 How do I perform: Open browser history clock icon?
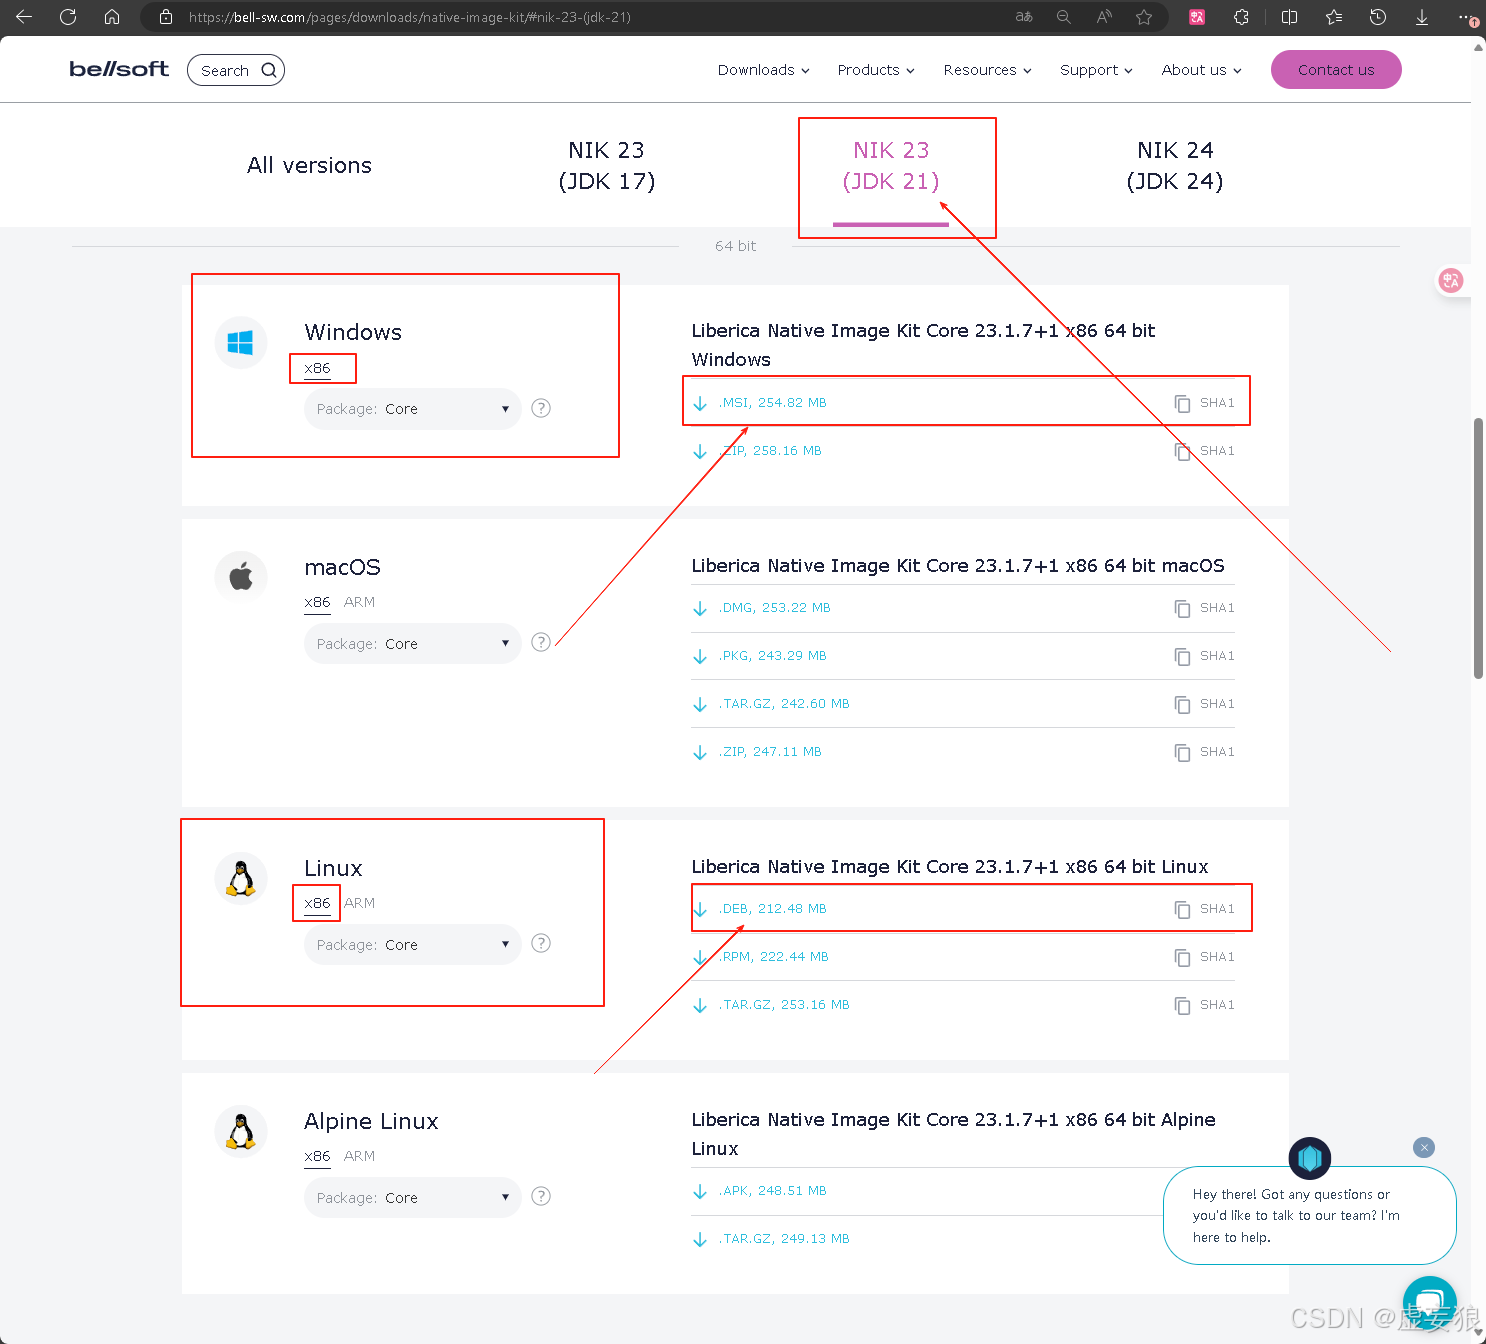[x=1377, y=17]
